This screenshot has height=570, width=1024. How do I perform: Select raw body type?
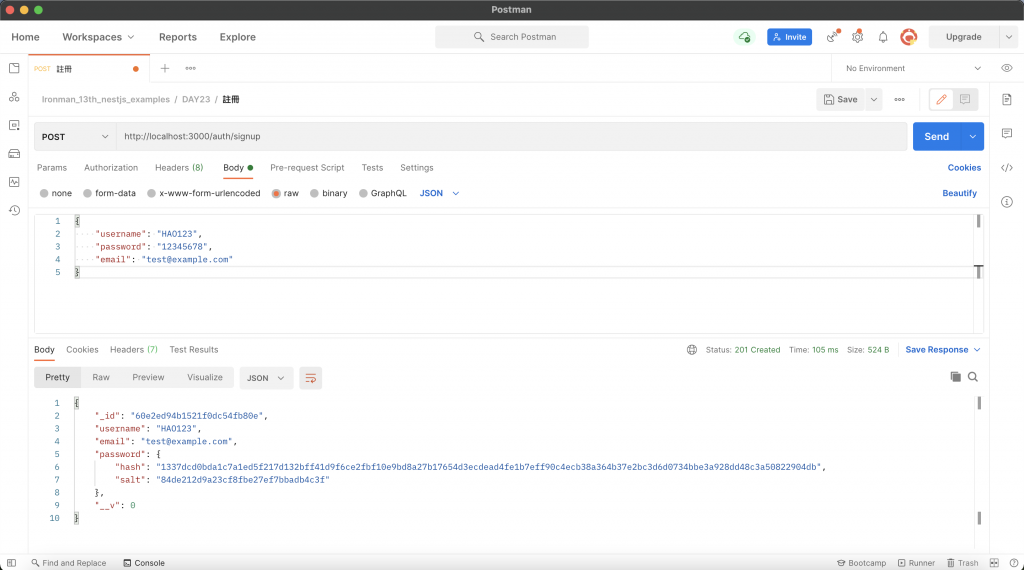pos(276,193)
